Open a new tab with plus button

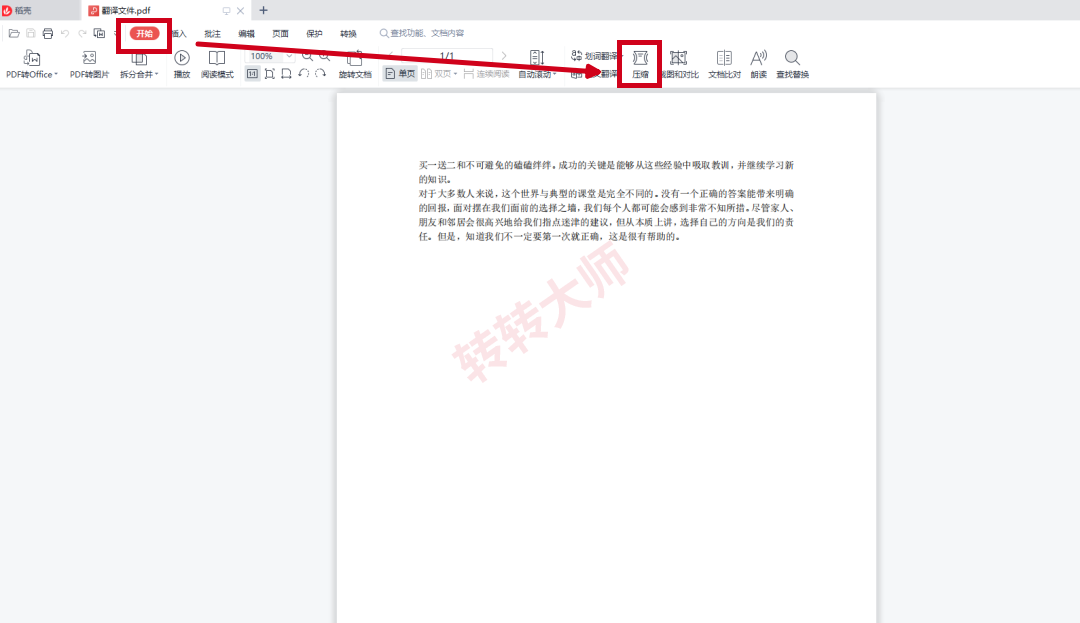(x=263, y=10)
